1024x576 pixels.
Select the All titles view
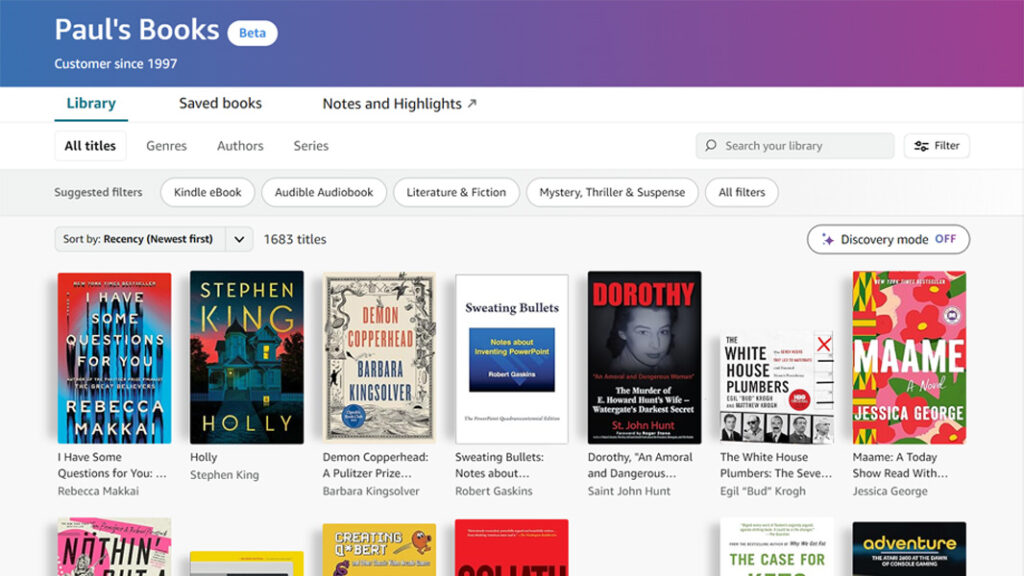coord(90,146)
